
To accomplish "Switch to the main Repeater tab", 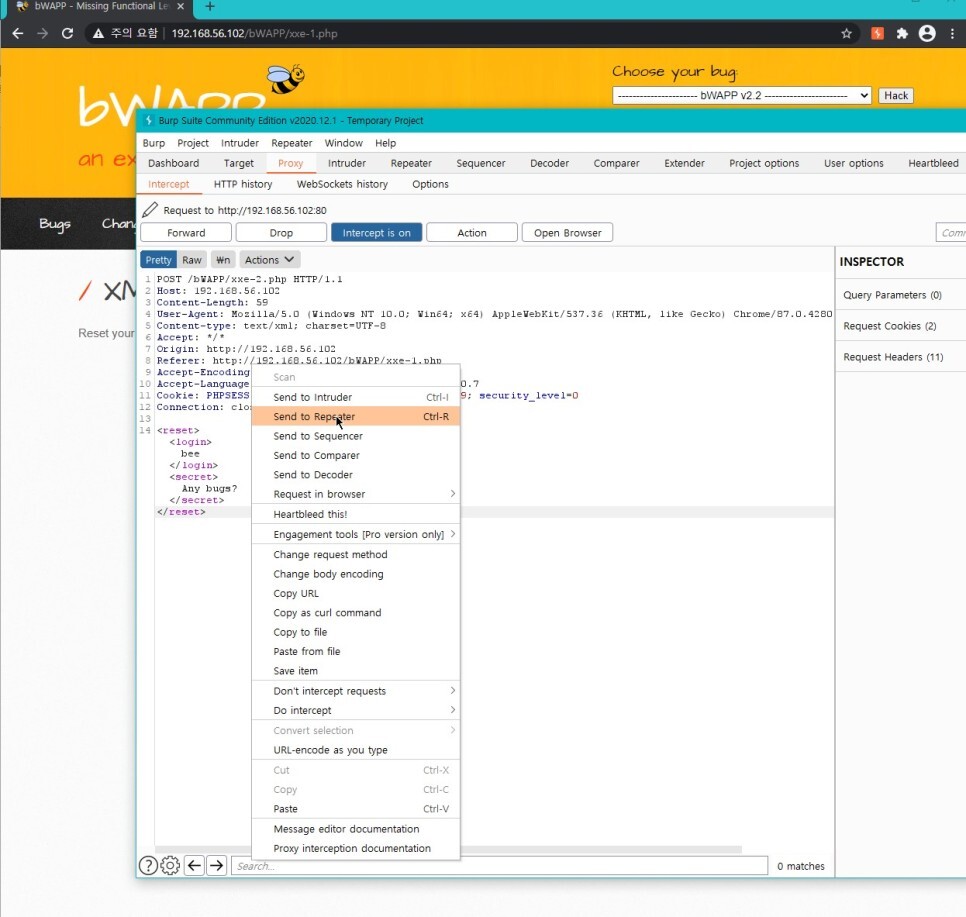I will pos(411,163).
